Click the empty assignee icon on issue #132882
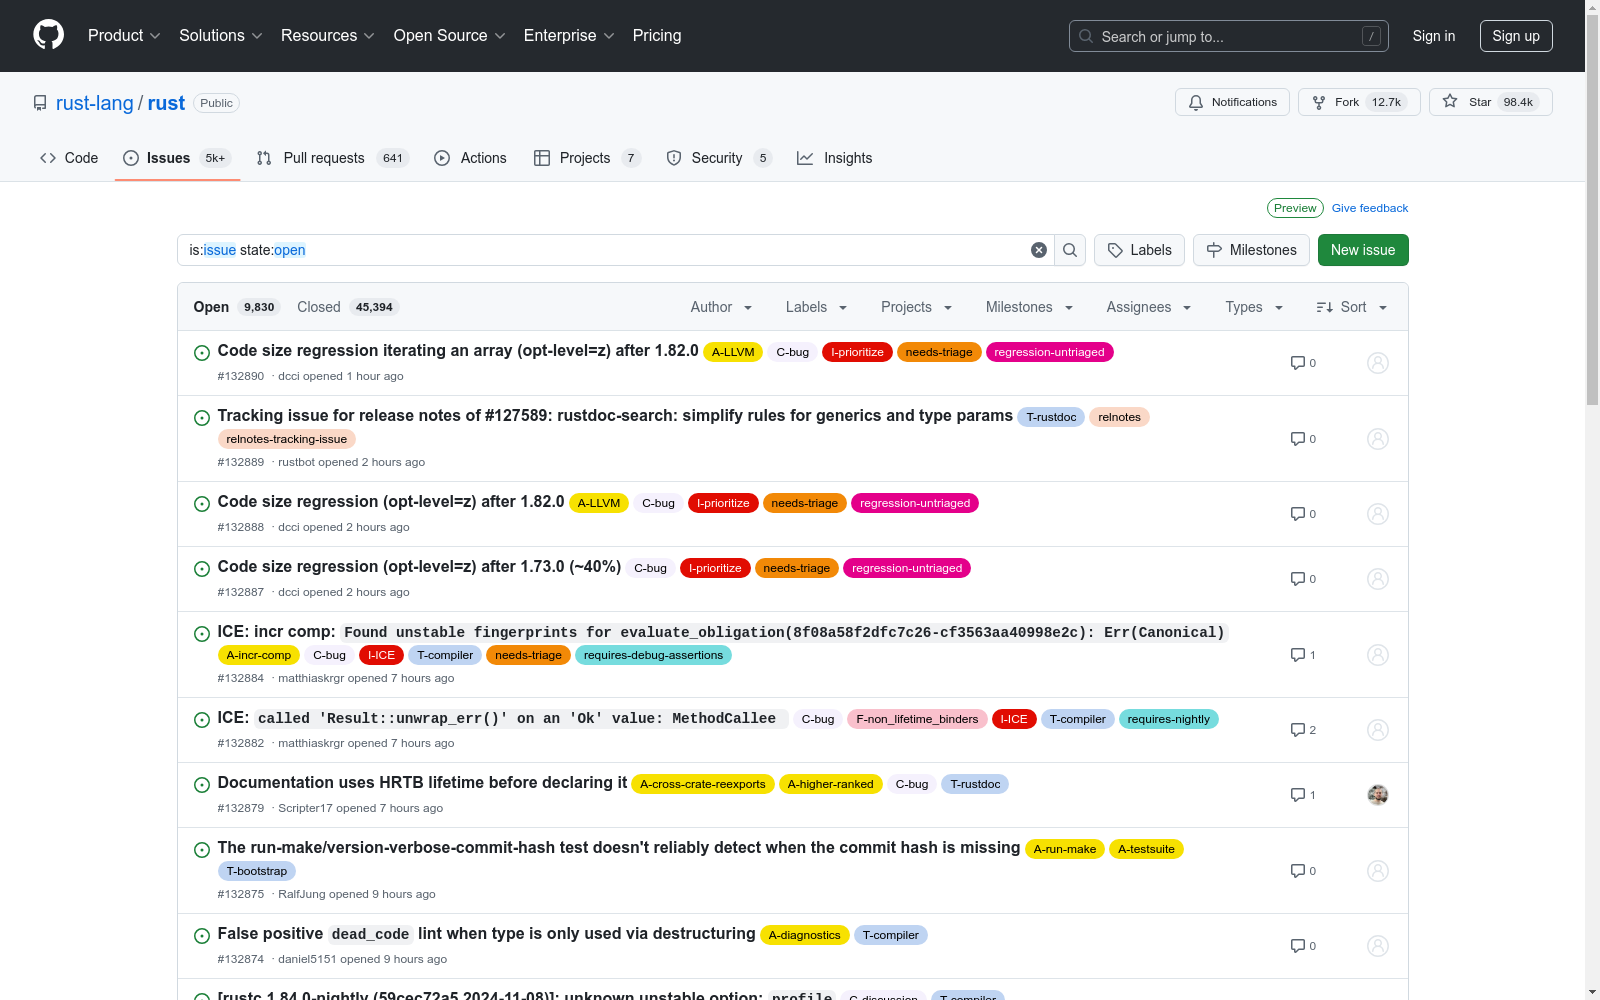Viewport: 1600px width, 1000px height. (x=1378, y=730)
